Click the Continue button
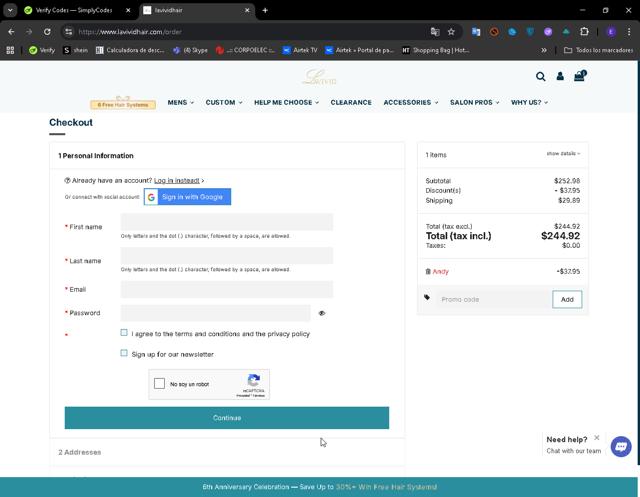This screenshot has width=640, height=497. tap(227, 418)
